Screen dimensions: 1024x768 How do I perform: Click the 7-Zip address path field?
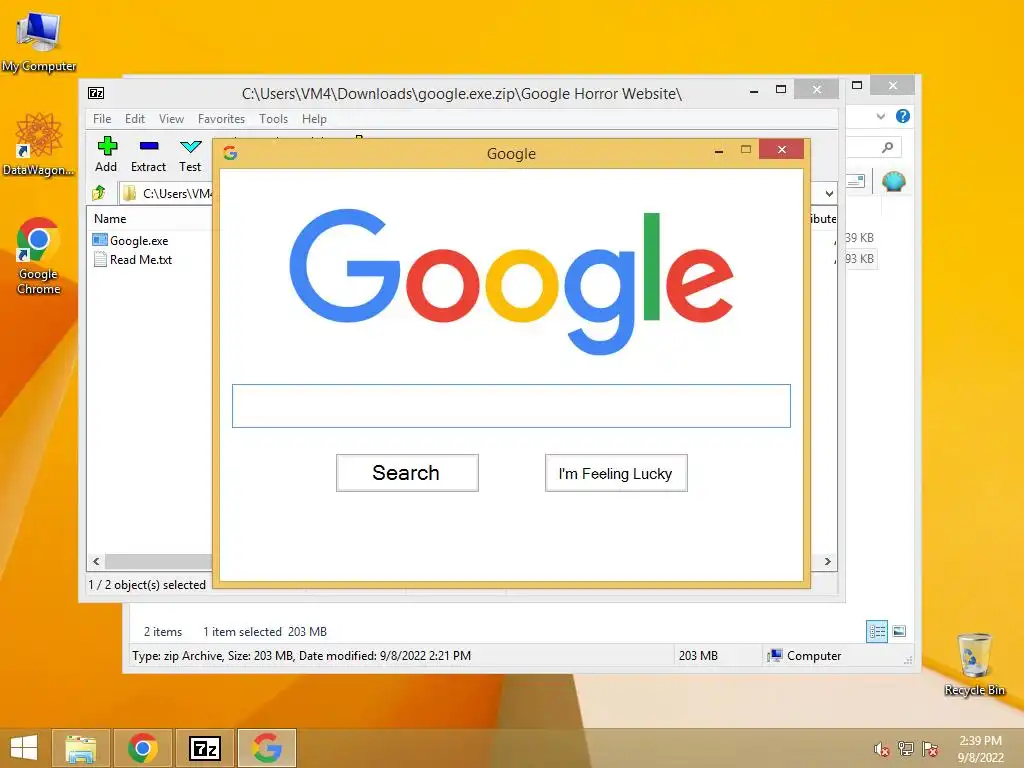pyautogui.click(x=167, y=193)
